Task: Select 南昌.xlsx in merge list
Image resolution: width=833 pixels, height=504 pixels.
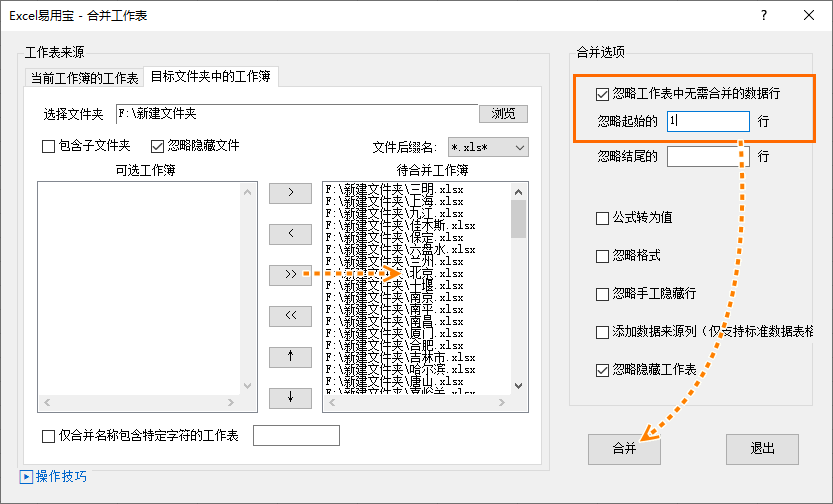Action: tap(394, 321)
